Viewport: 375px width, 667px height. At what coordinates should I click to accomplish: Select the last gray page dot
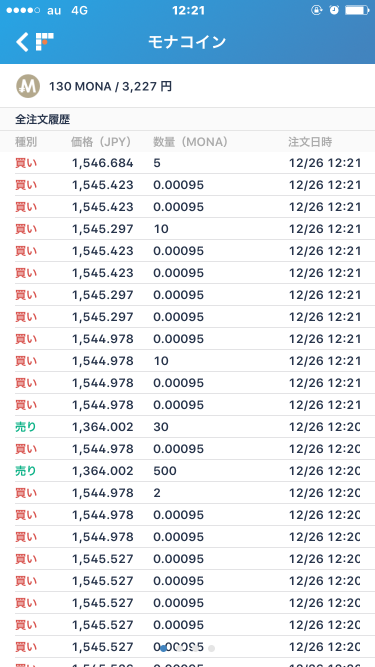pyautogui.click(x=211, y=648)
